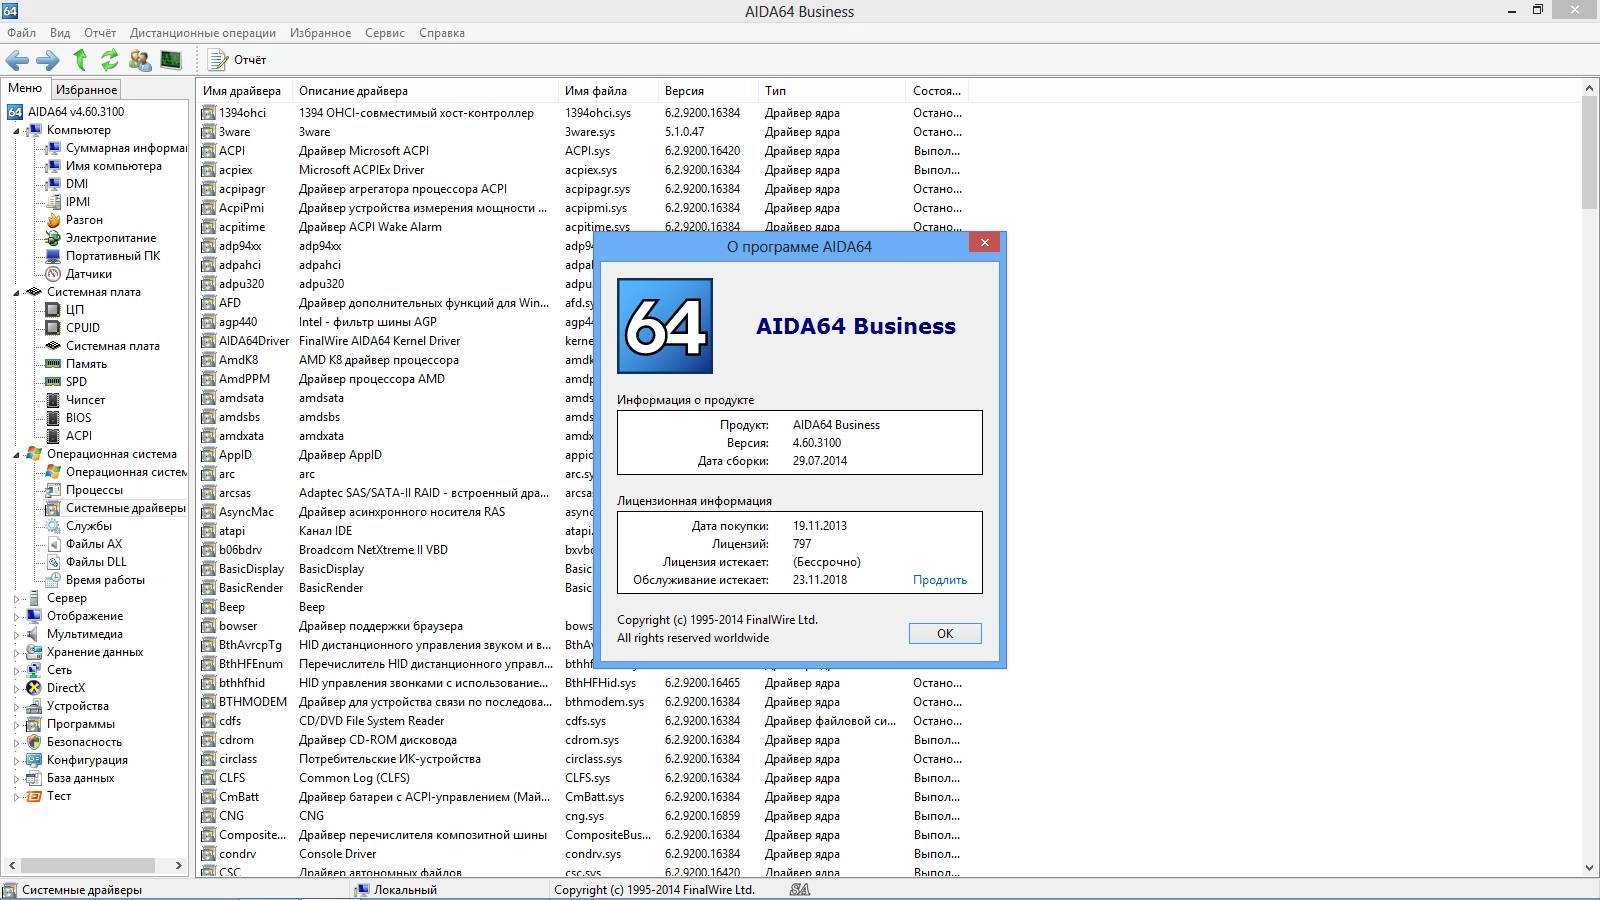Click the Программы icon in the tree
The width and height of the screenshot is (1600, 900).
point(34,724)
